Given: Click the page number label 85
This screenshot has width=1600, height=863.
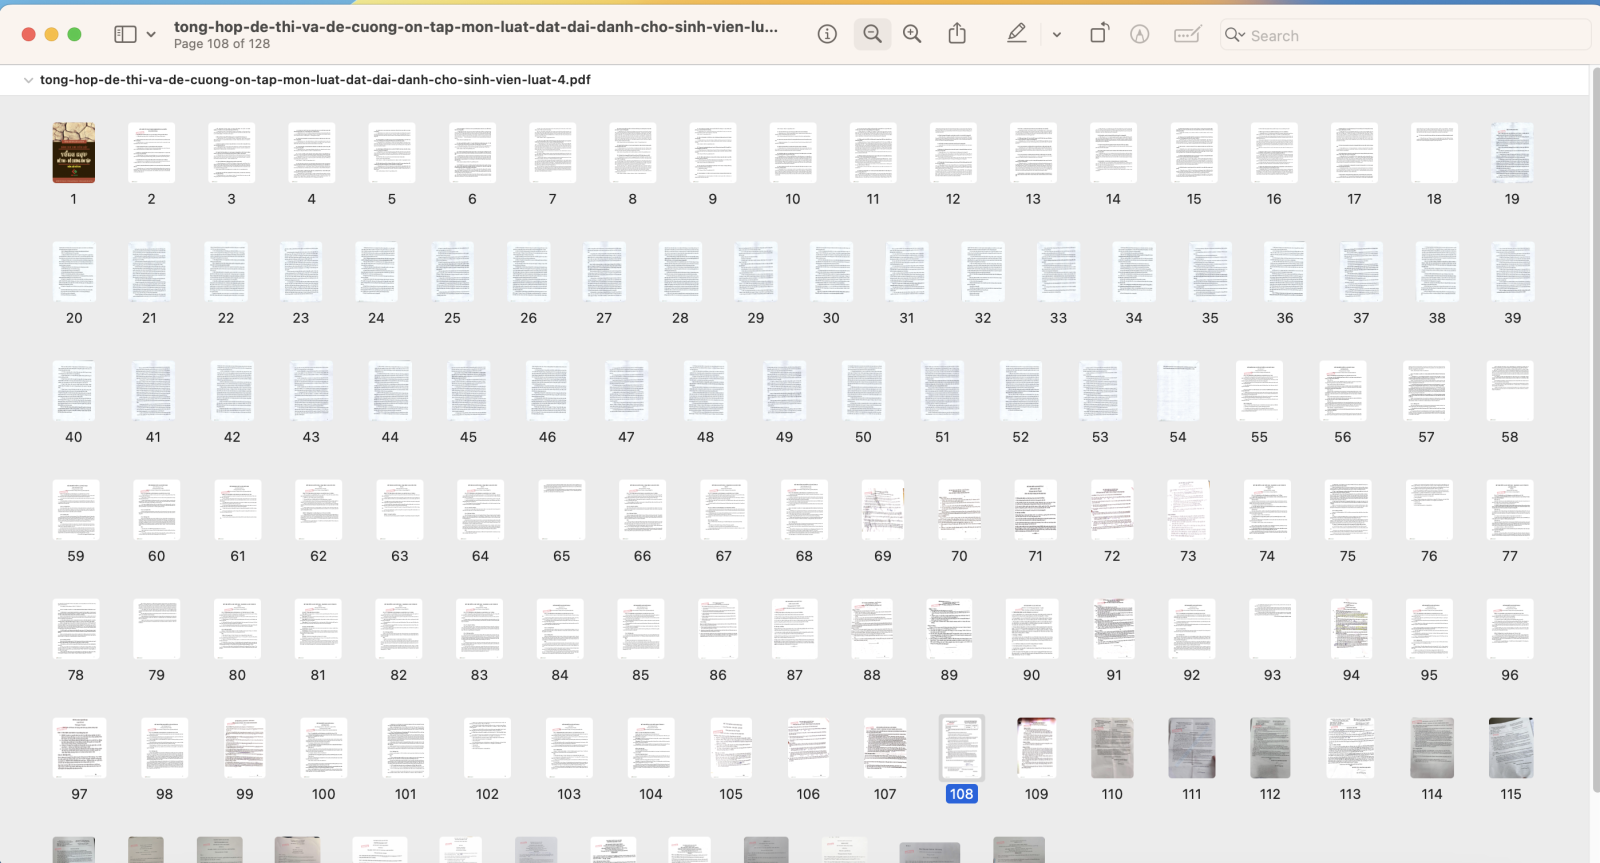Looking at the screenshot, I should (641, 675).
